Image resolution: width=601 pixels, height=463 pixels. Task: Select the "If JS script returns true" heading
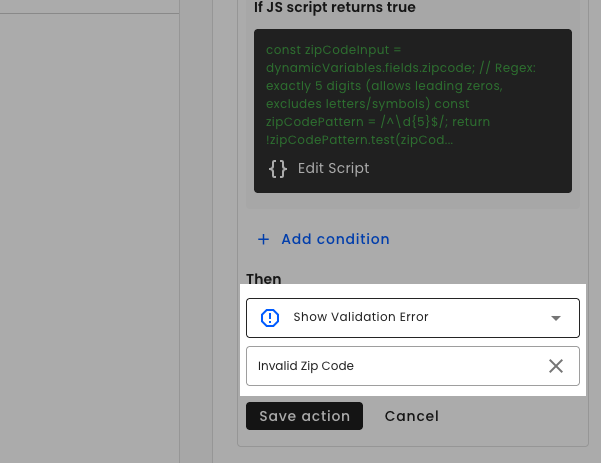335,7
